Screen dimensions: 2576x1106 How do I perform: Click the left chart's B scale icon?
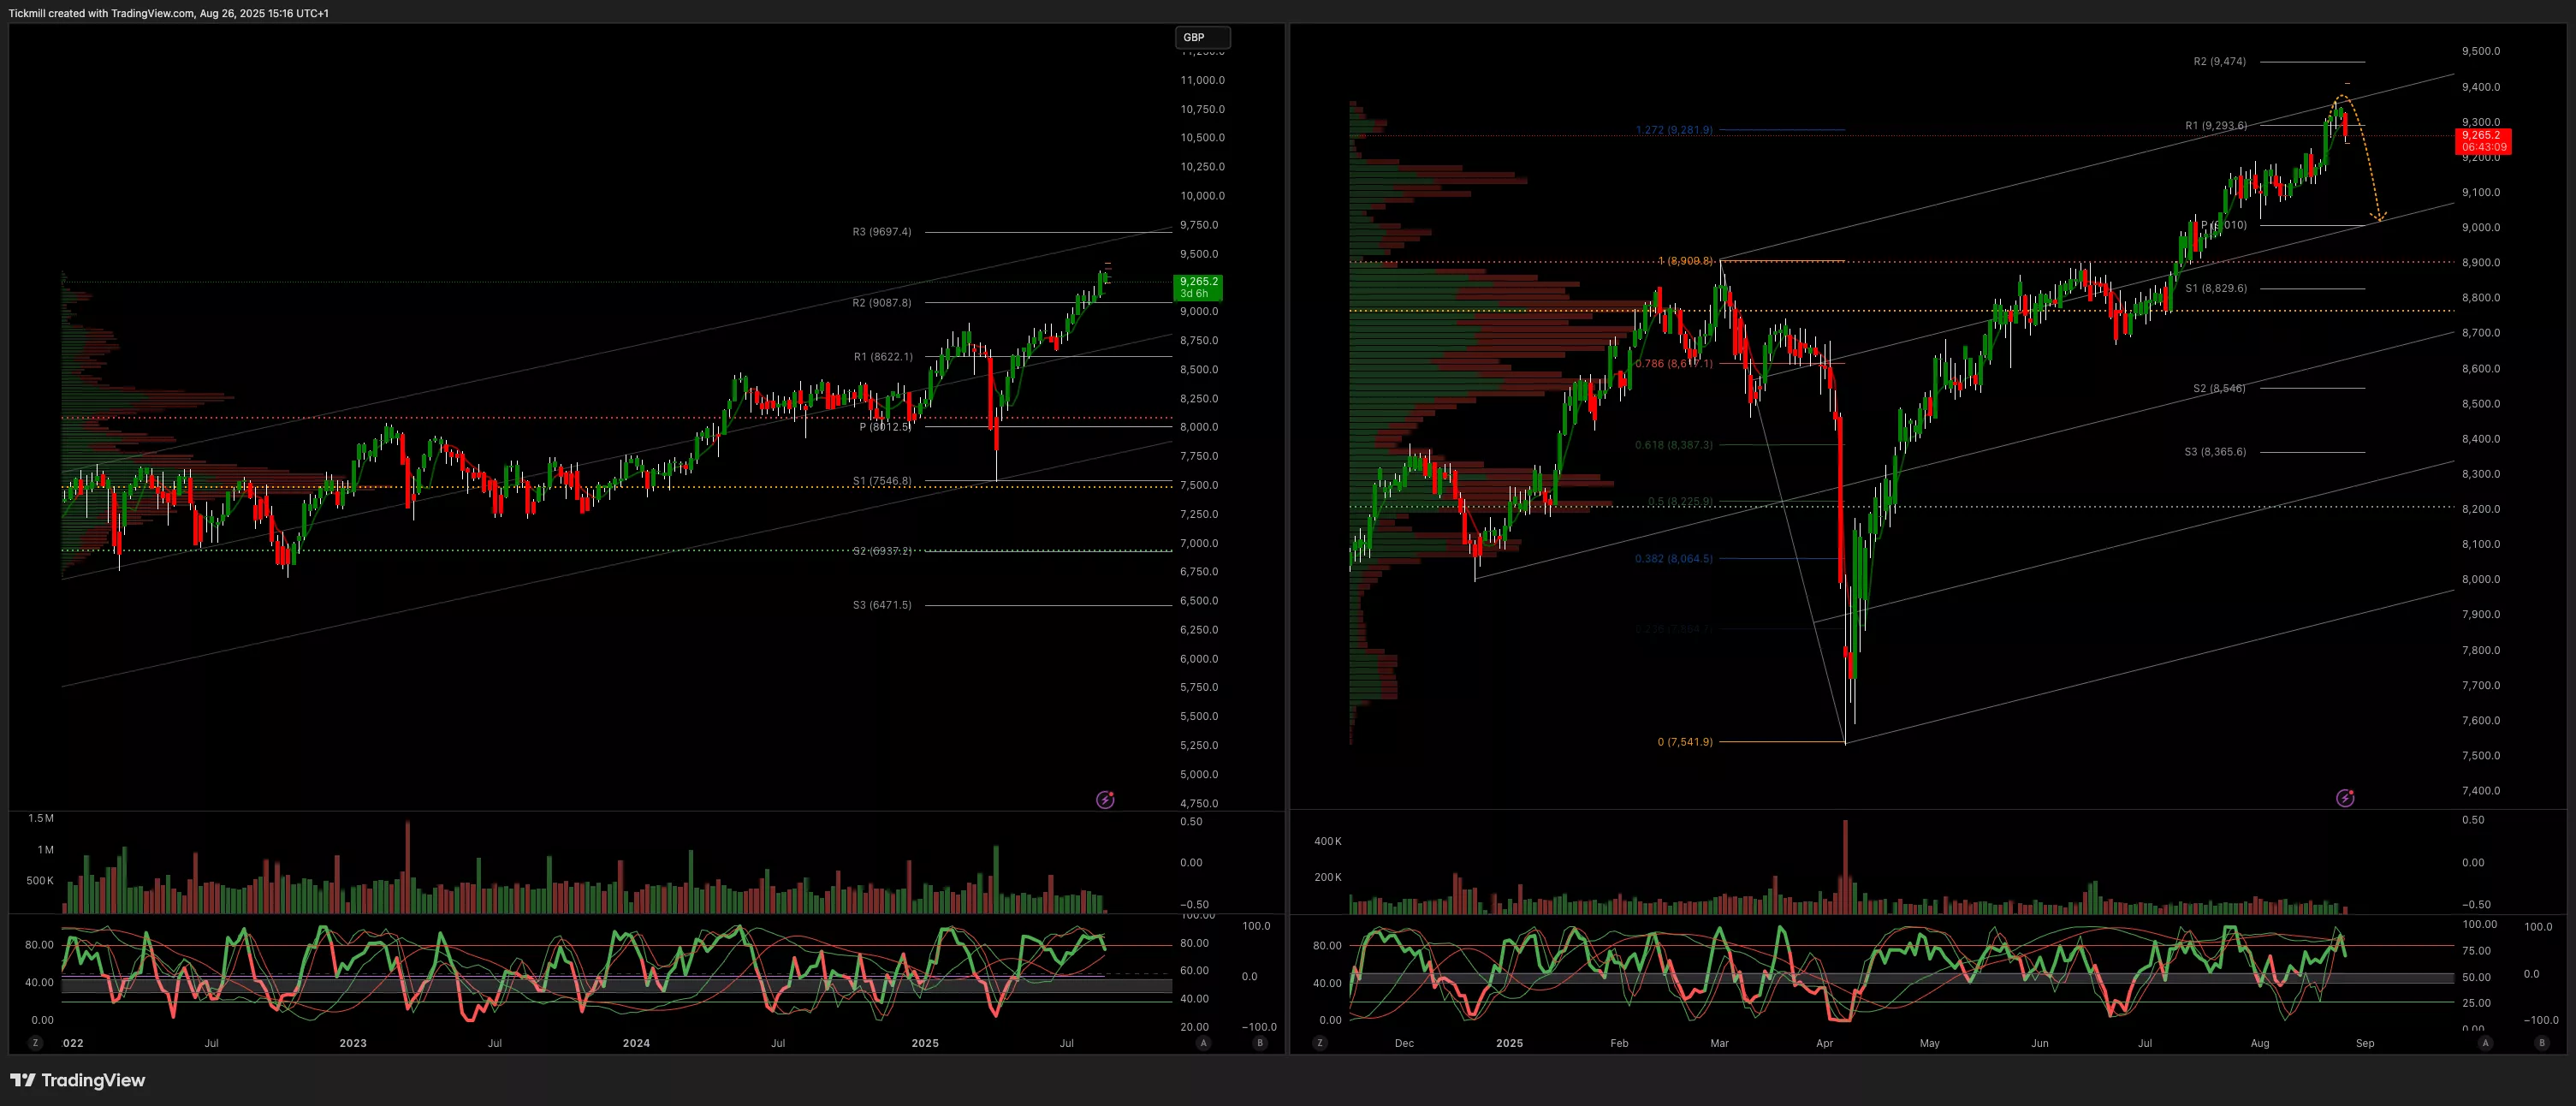[x=1260, y=1043]
